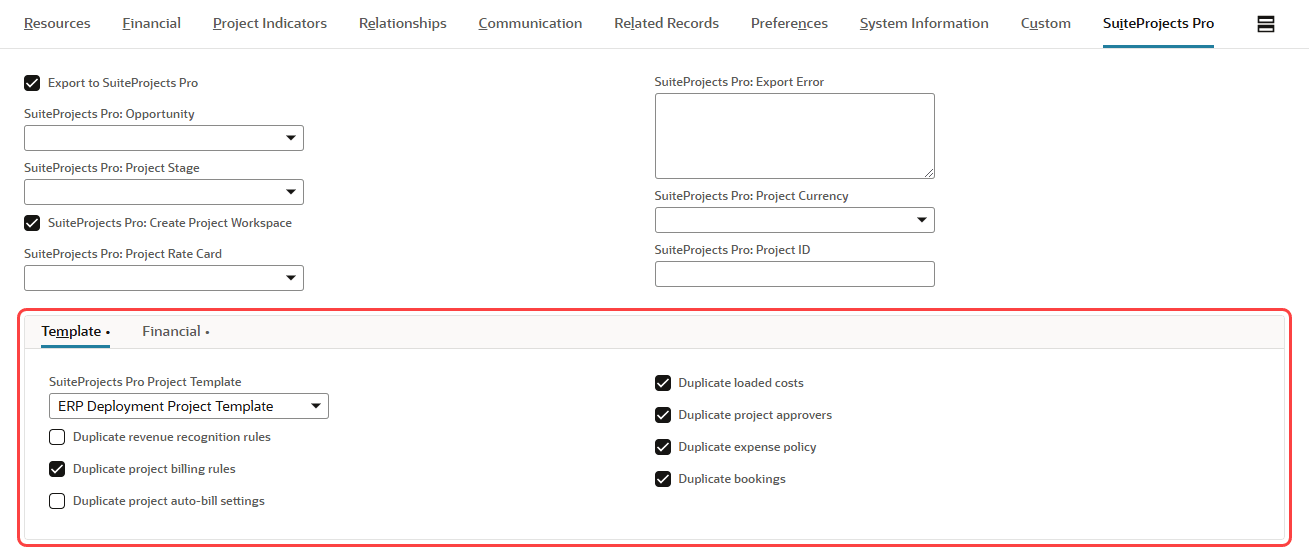The width and height of the screenshot is (1309, 557).
Task: Uncheck Duplicate loaded costs
Action: pyautogui.click(x=663, y=383)
